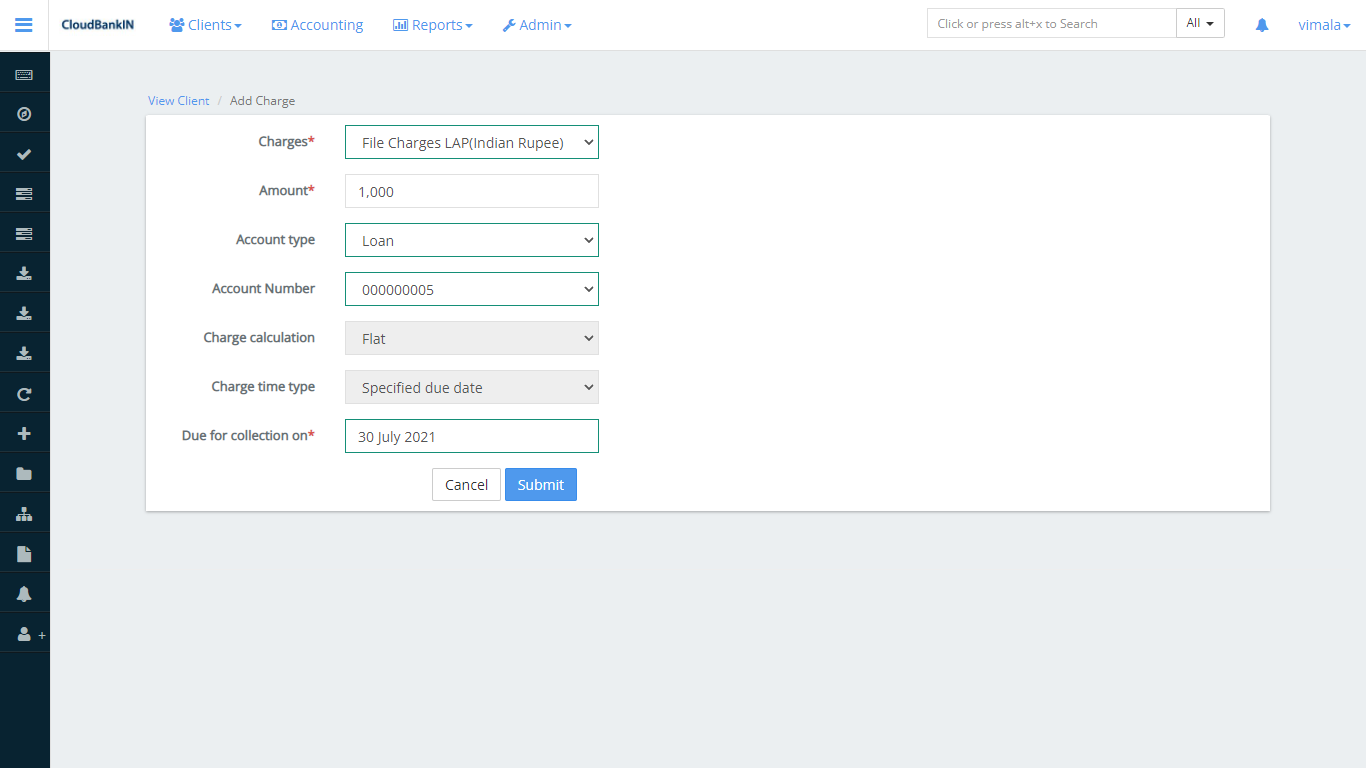
Task: Open the folder icon in sidebar
Action: coord(24,474)
